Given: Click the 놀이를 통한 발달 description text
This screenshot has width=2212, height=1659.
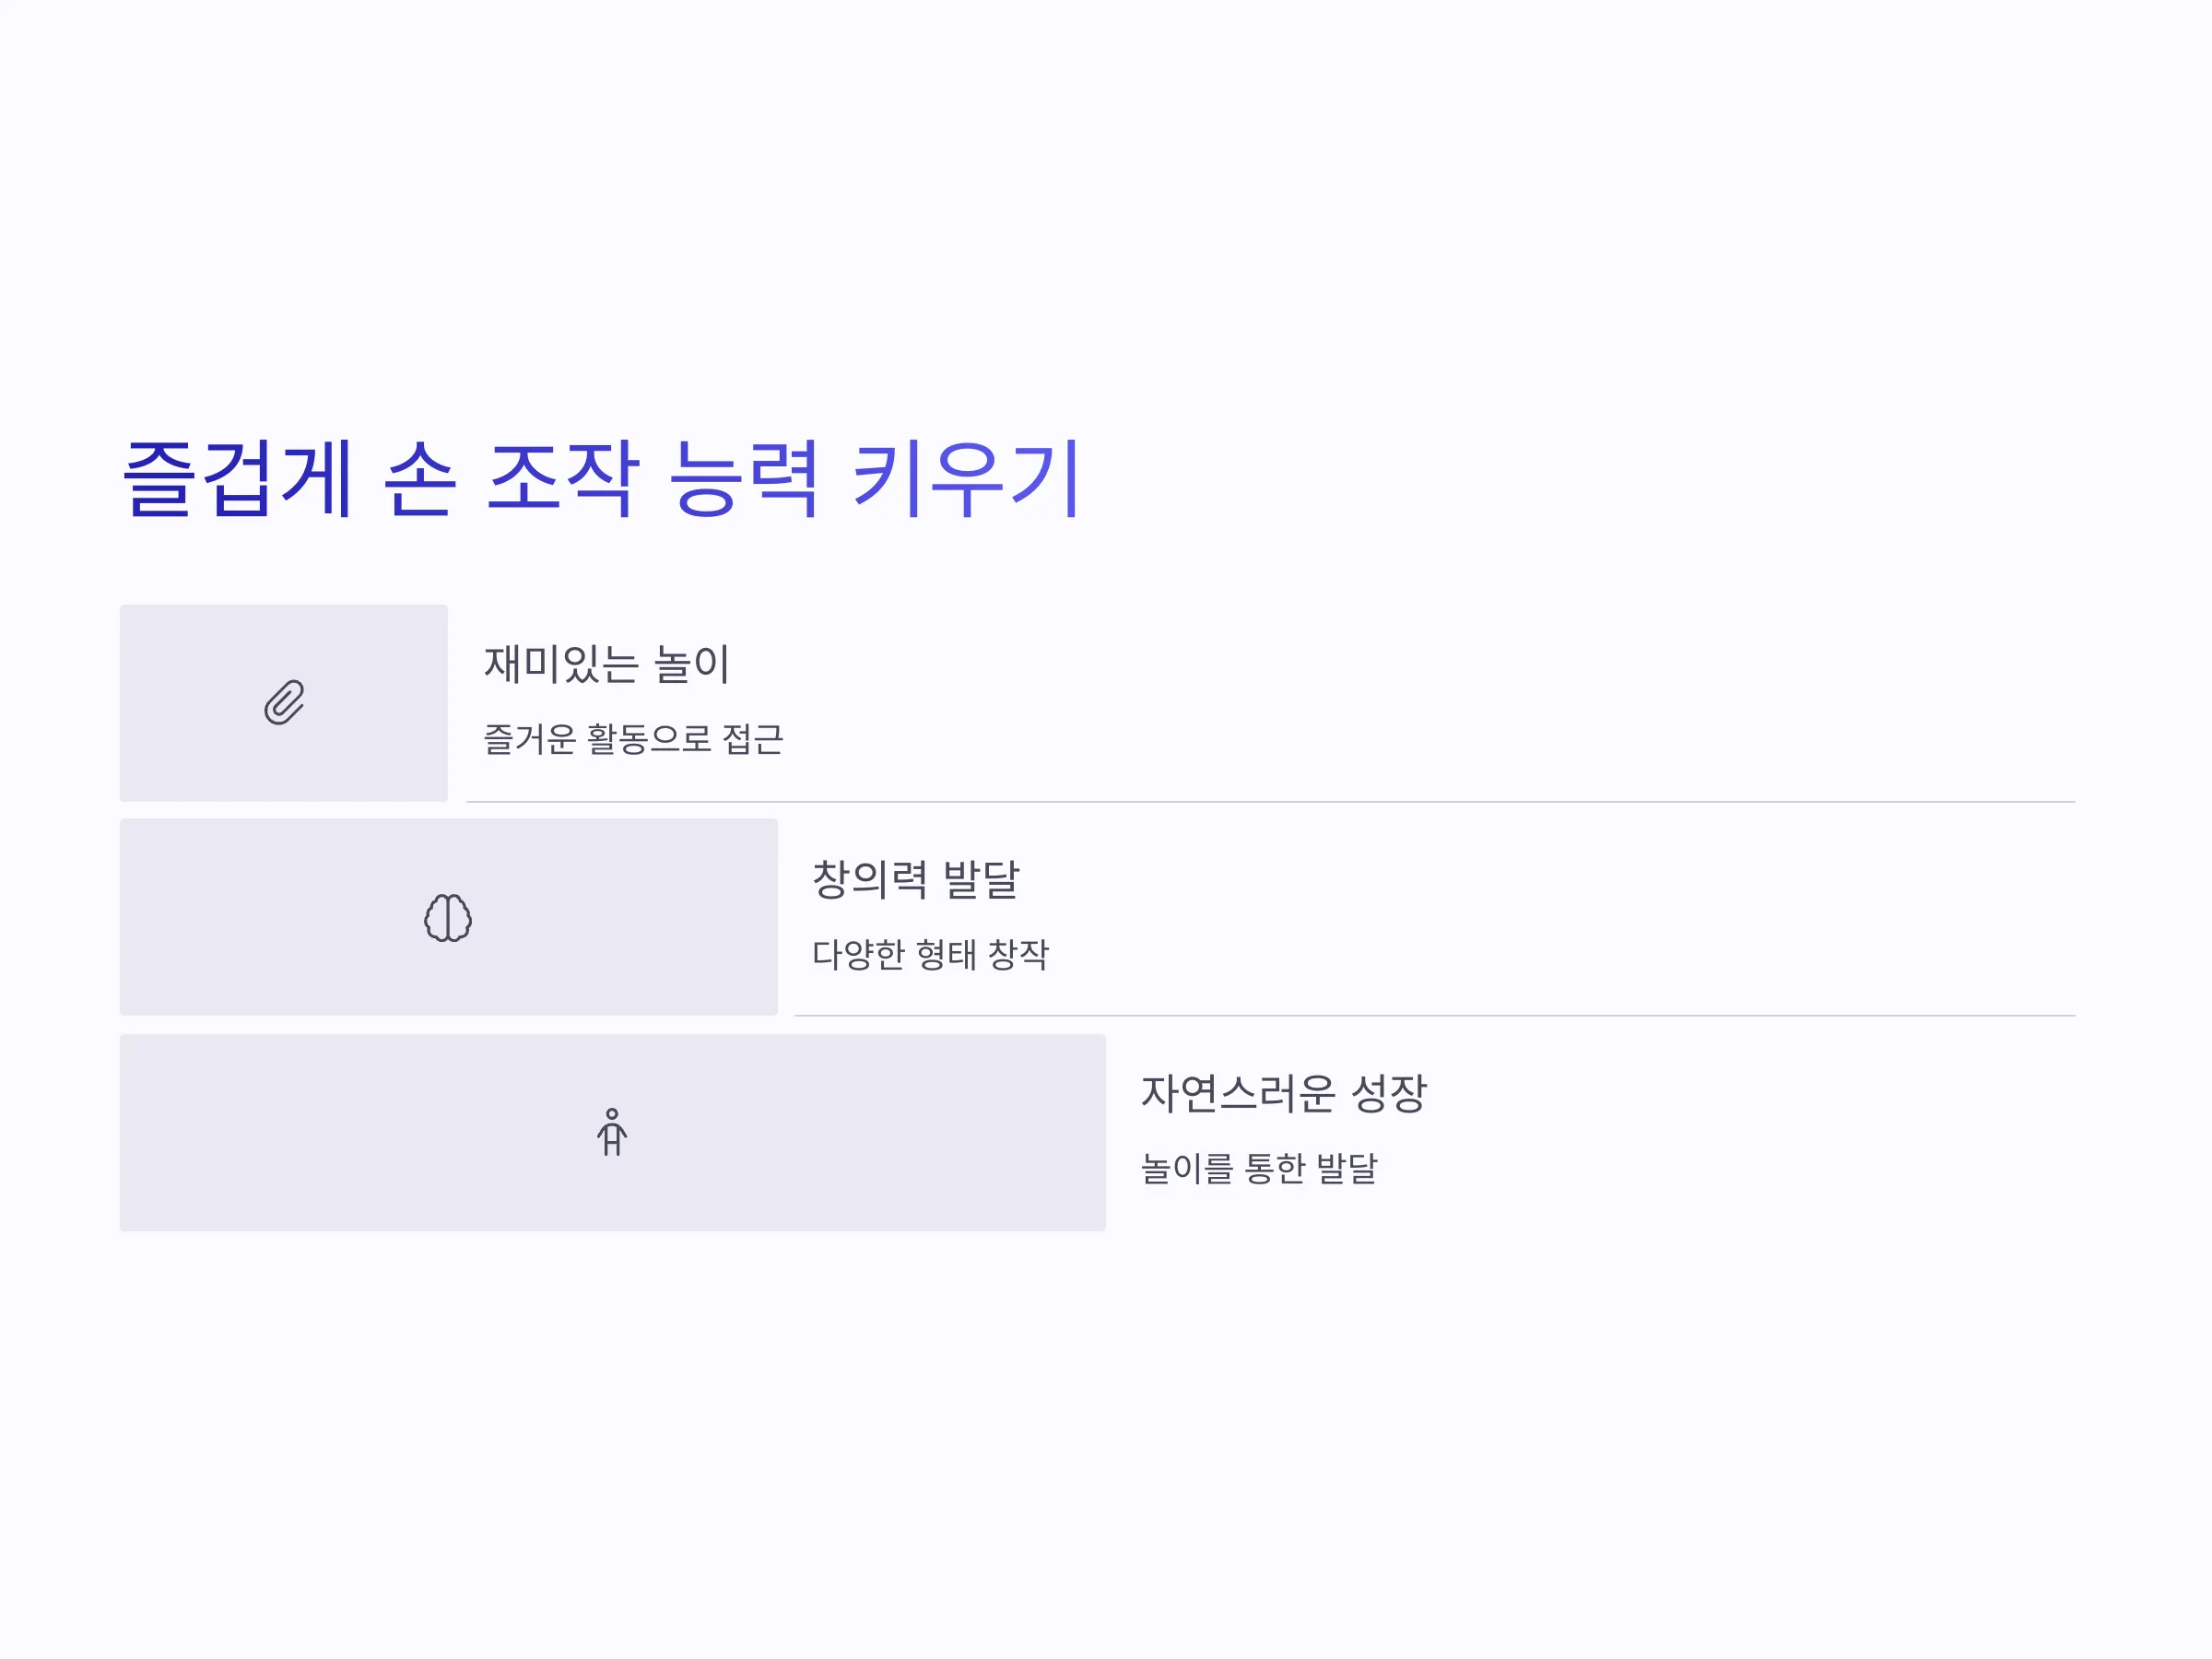Looking at the screenshot, I should 1259,1168.
